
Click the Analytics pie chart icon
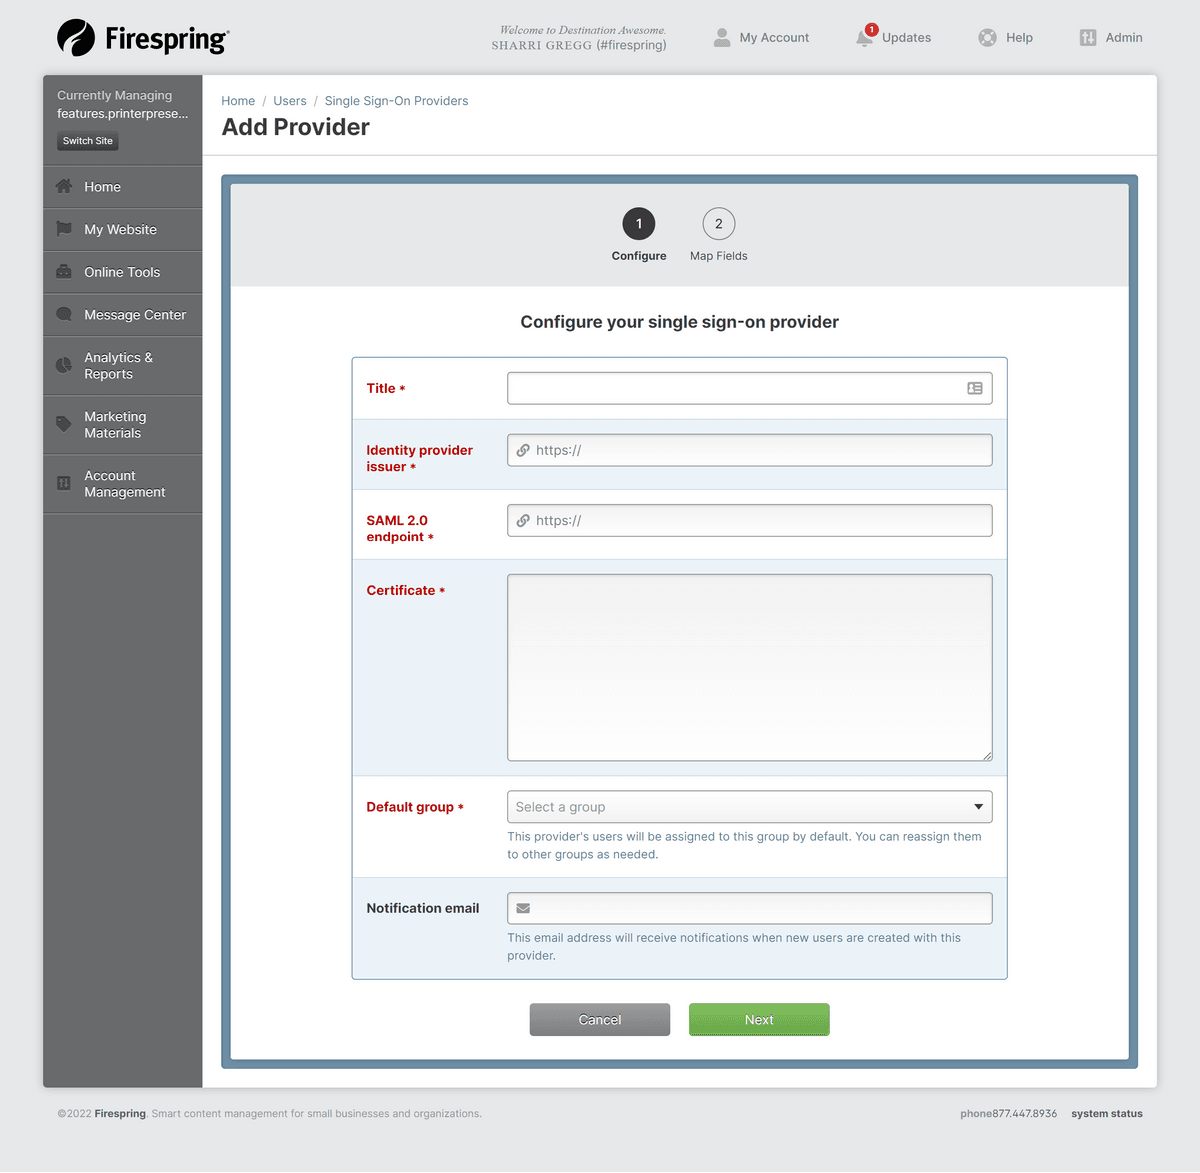pyautogui.click(x=64, y=366)
